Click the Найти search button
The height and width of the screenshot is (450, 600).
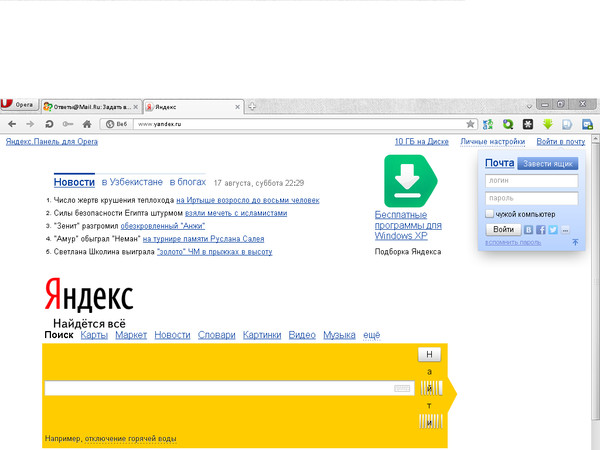pyautogui.click(x=431, y=388)
